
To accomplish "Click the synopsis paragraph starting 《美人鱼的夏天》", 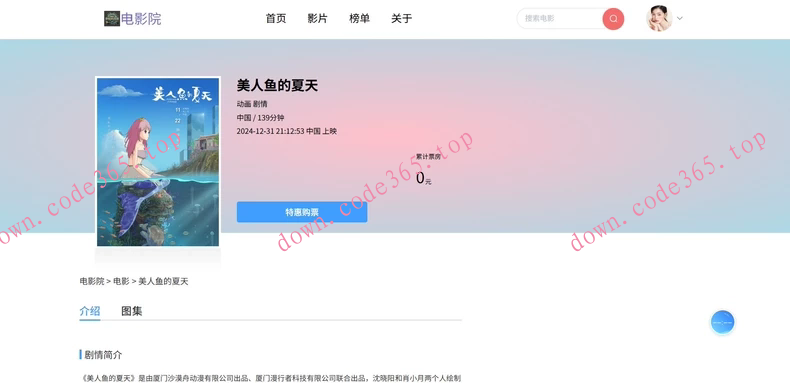I will tap(270, 378).
